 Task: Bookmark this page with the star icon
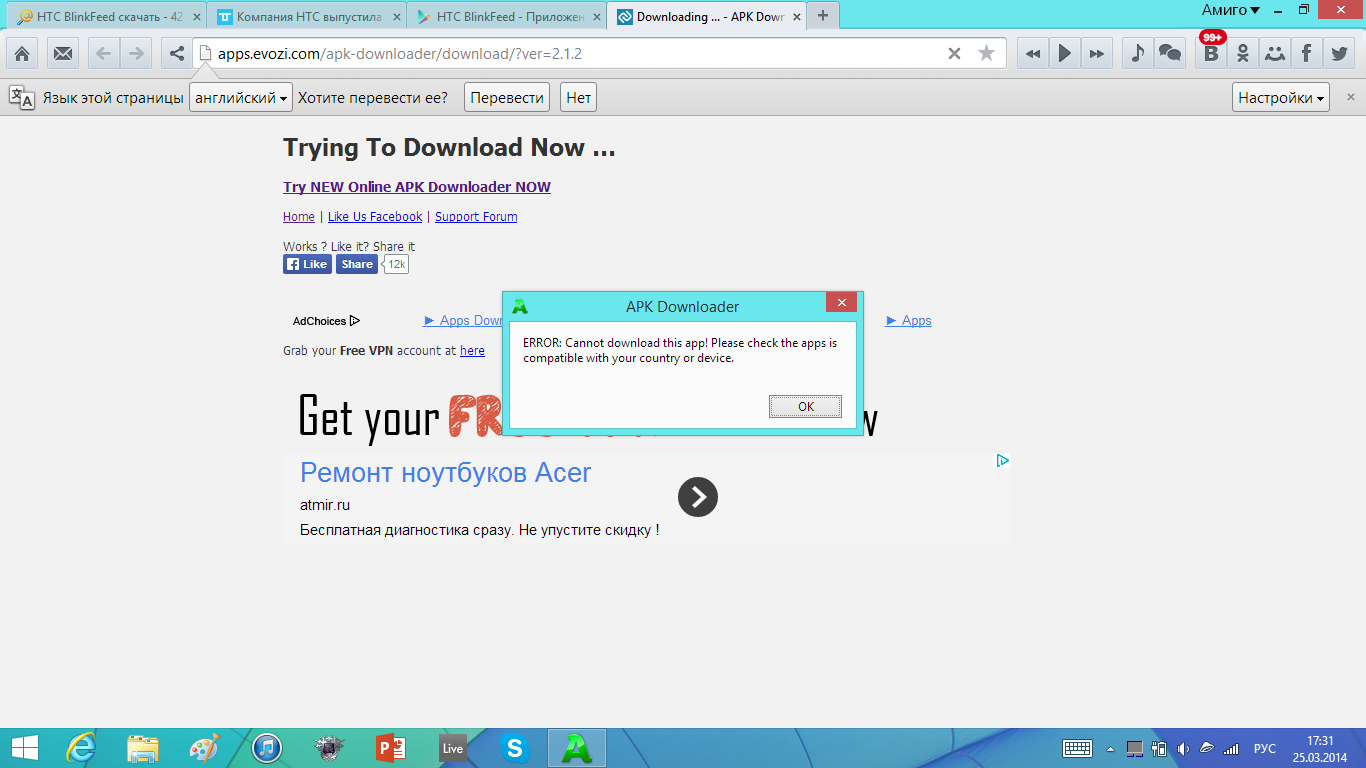[986, 53]
